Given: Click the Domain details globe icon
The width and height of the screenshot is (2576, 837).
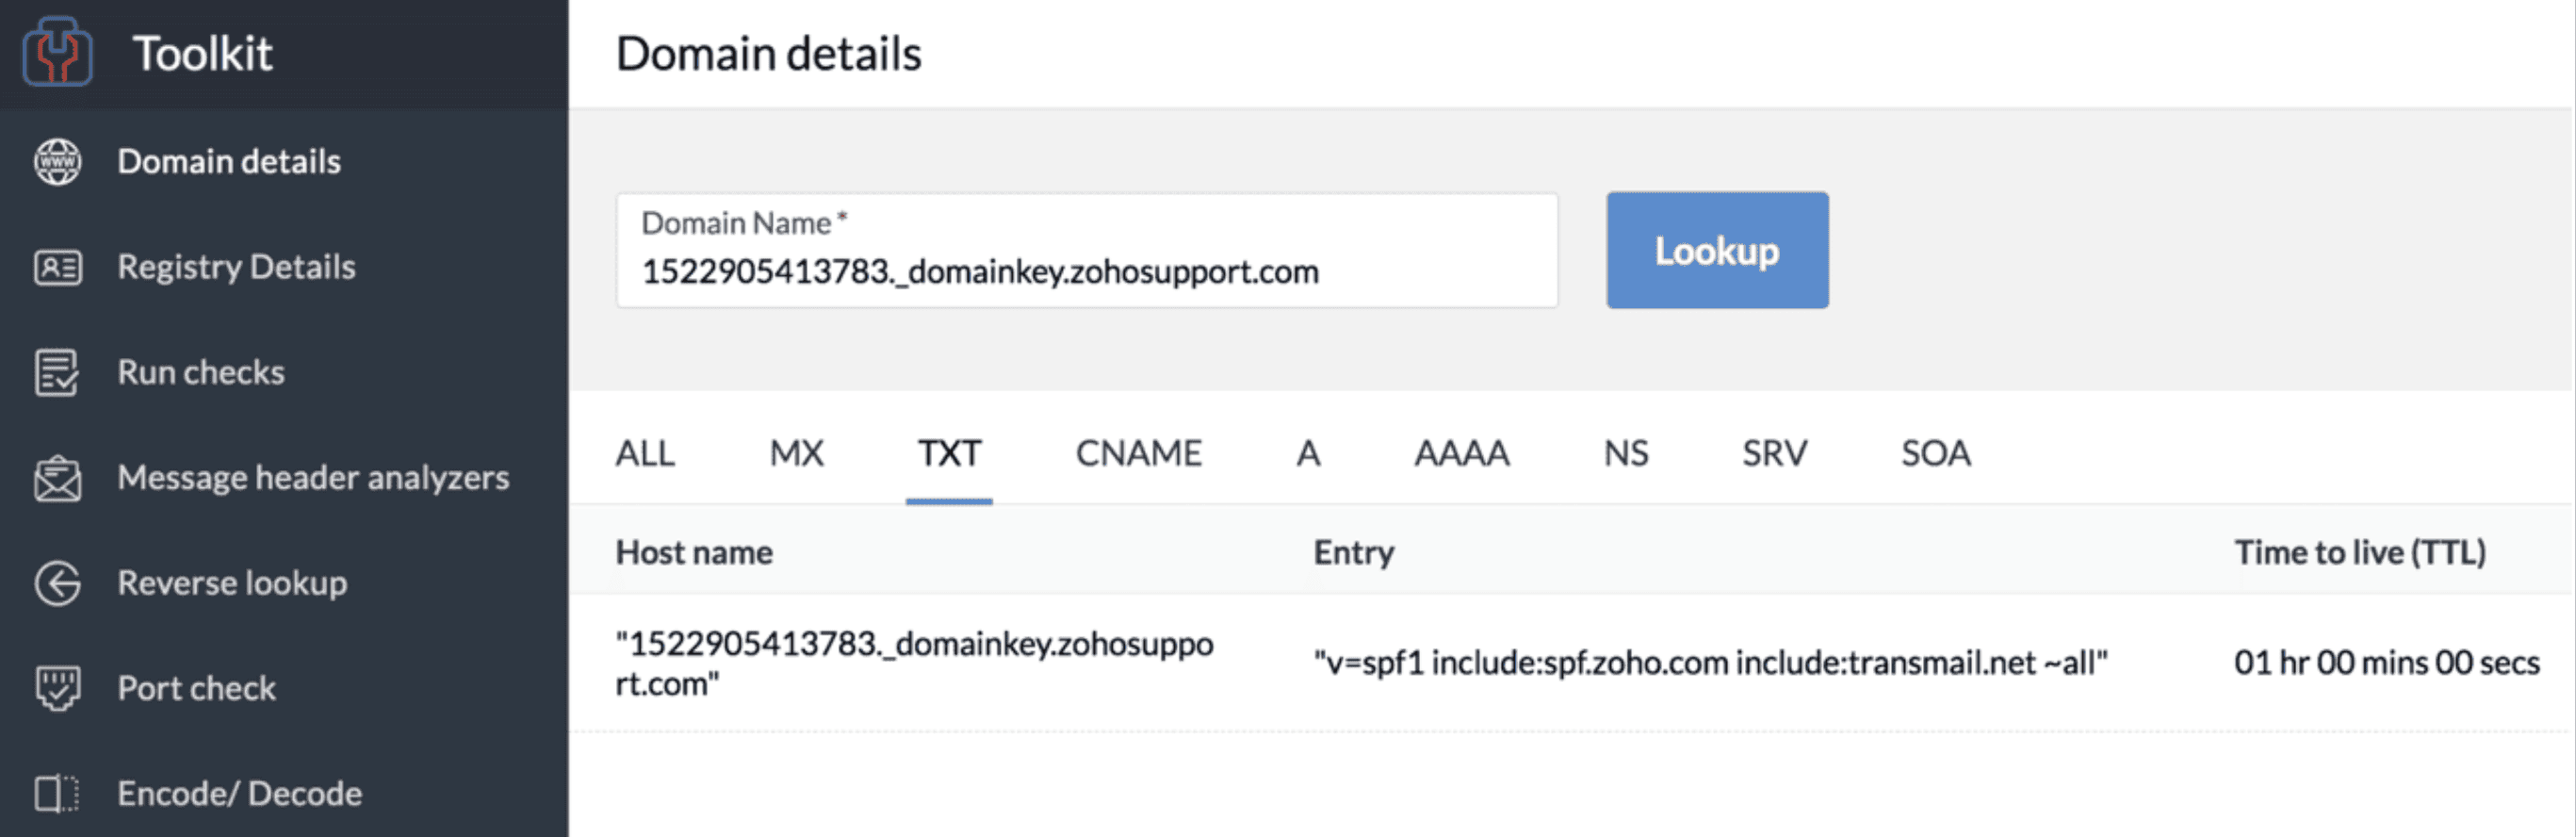Looking at the screenshot, I should (x=58, y=162).
